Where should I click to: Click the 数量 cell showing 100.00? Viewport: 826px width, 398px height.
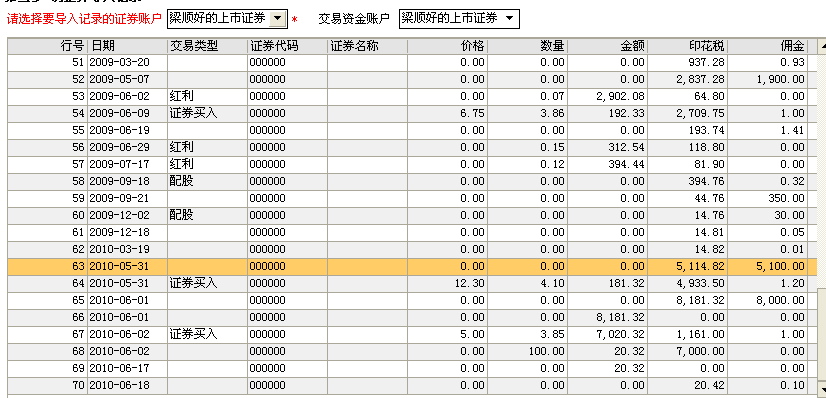528,351
